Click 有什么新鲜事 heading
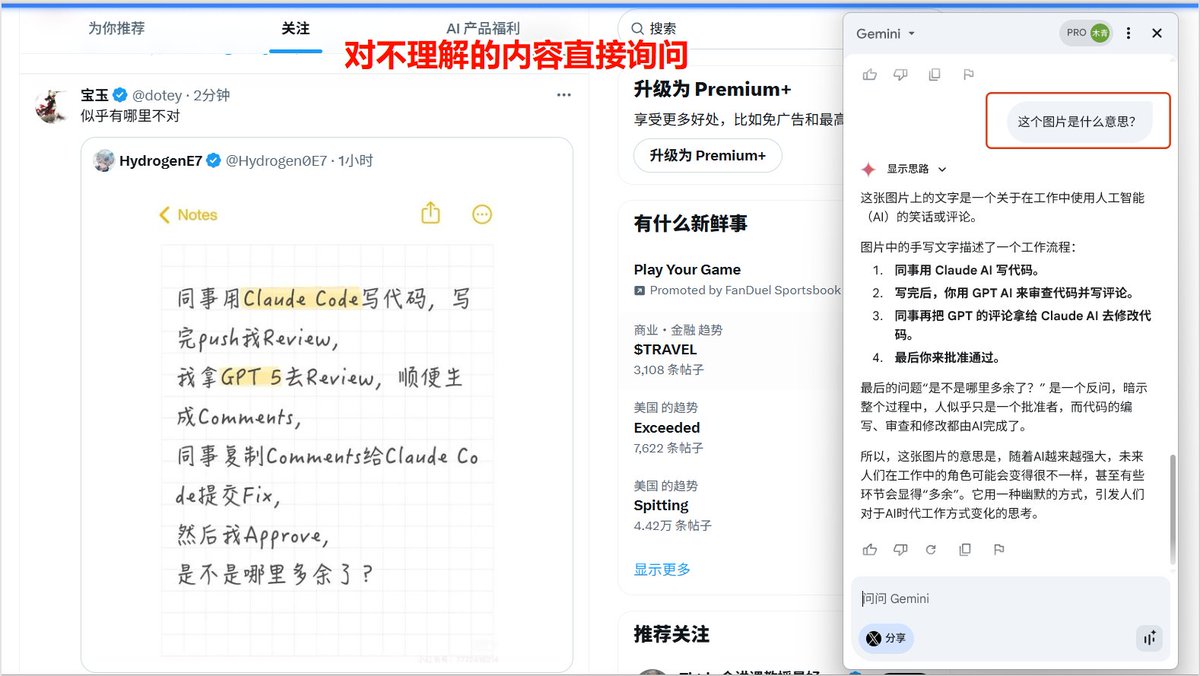Image resolution: width=1200 pixels, height=676 pixels. tap(690, 223)
